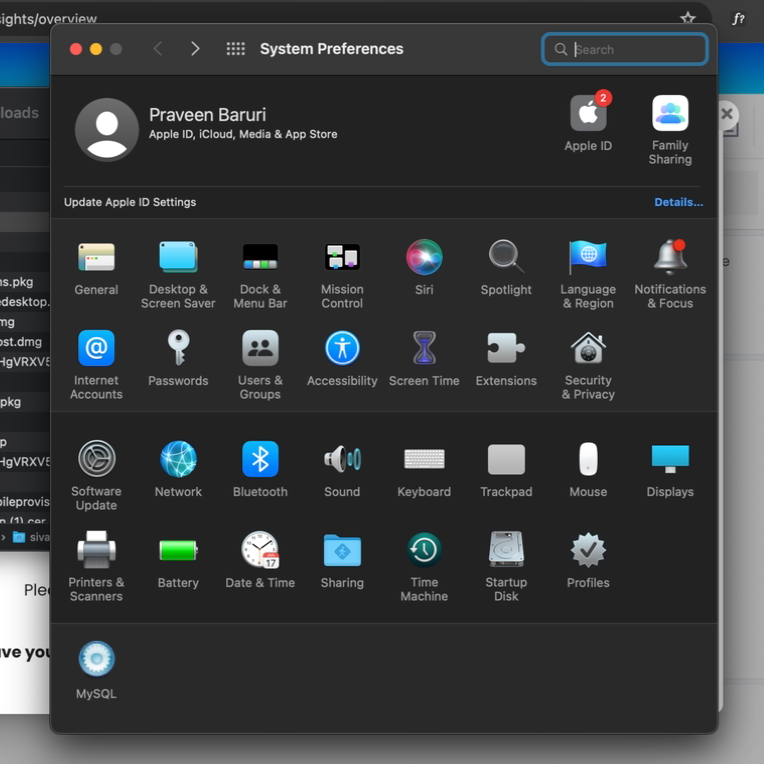Open the General preferences pane

[x=96, y=267]
